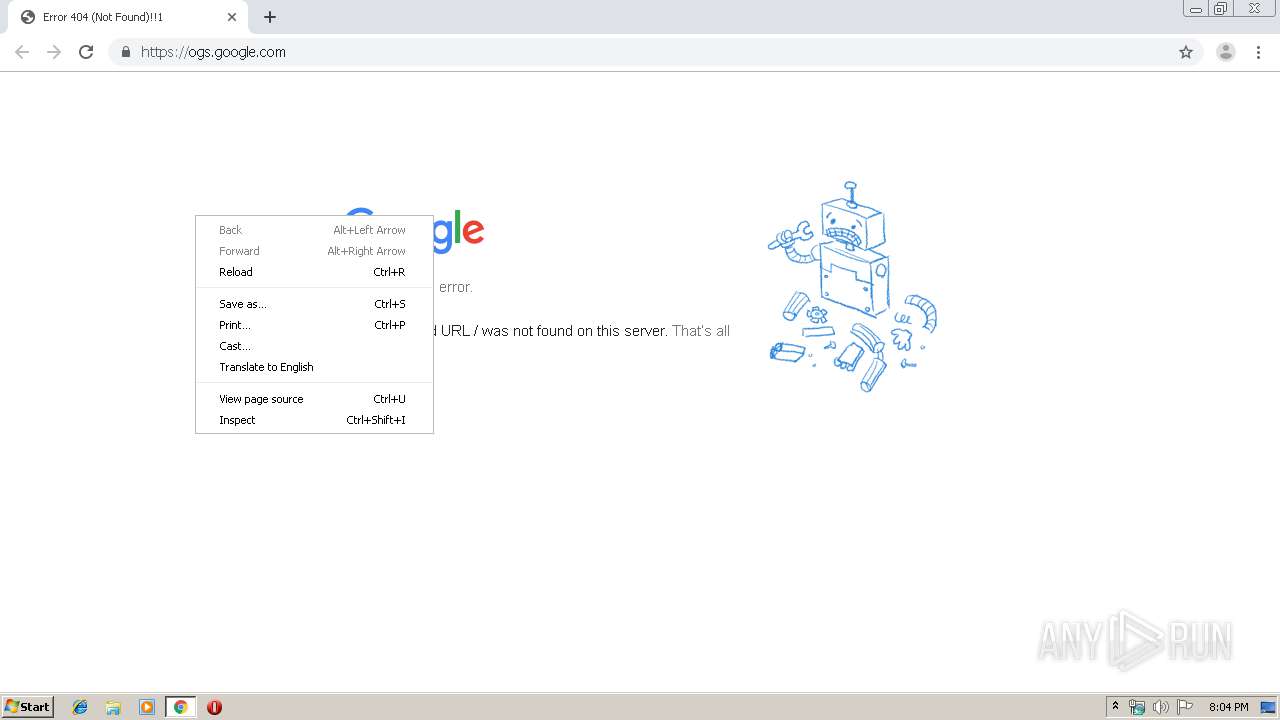Choose Cast... from the context menu
1280x720 pixels.
click(x=314, y=346)
